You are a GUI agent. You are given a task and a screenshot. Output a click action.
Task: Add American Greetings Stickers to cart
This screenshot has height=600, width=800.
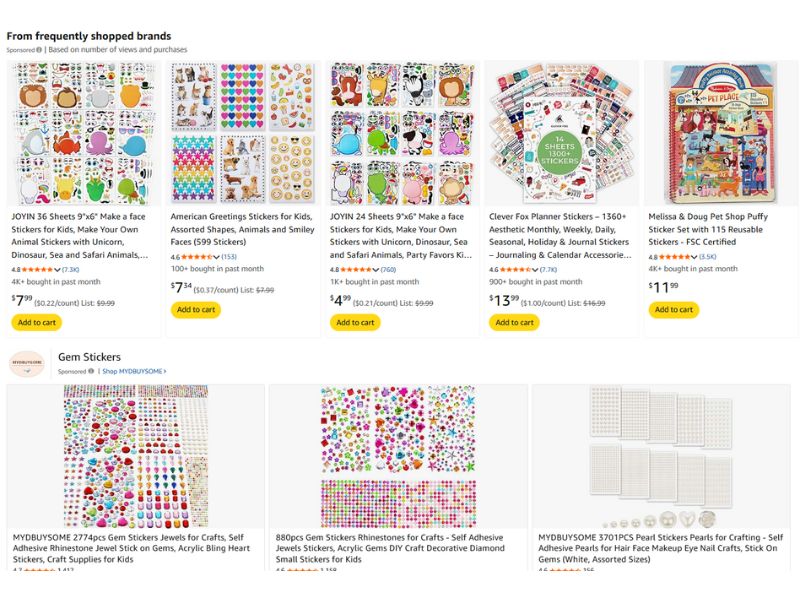(196, 310)
